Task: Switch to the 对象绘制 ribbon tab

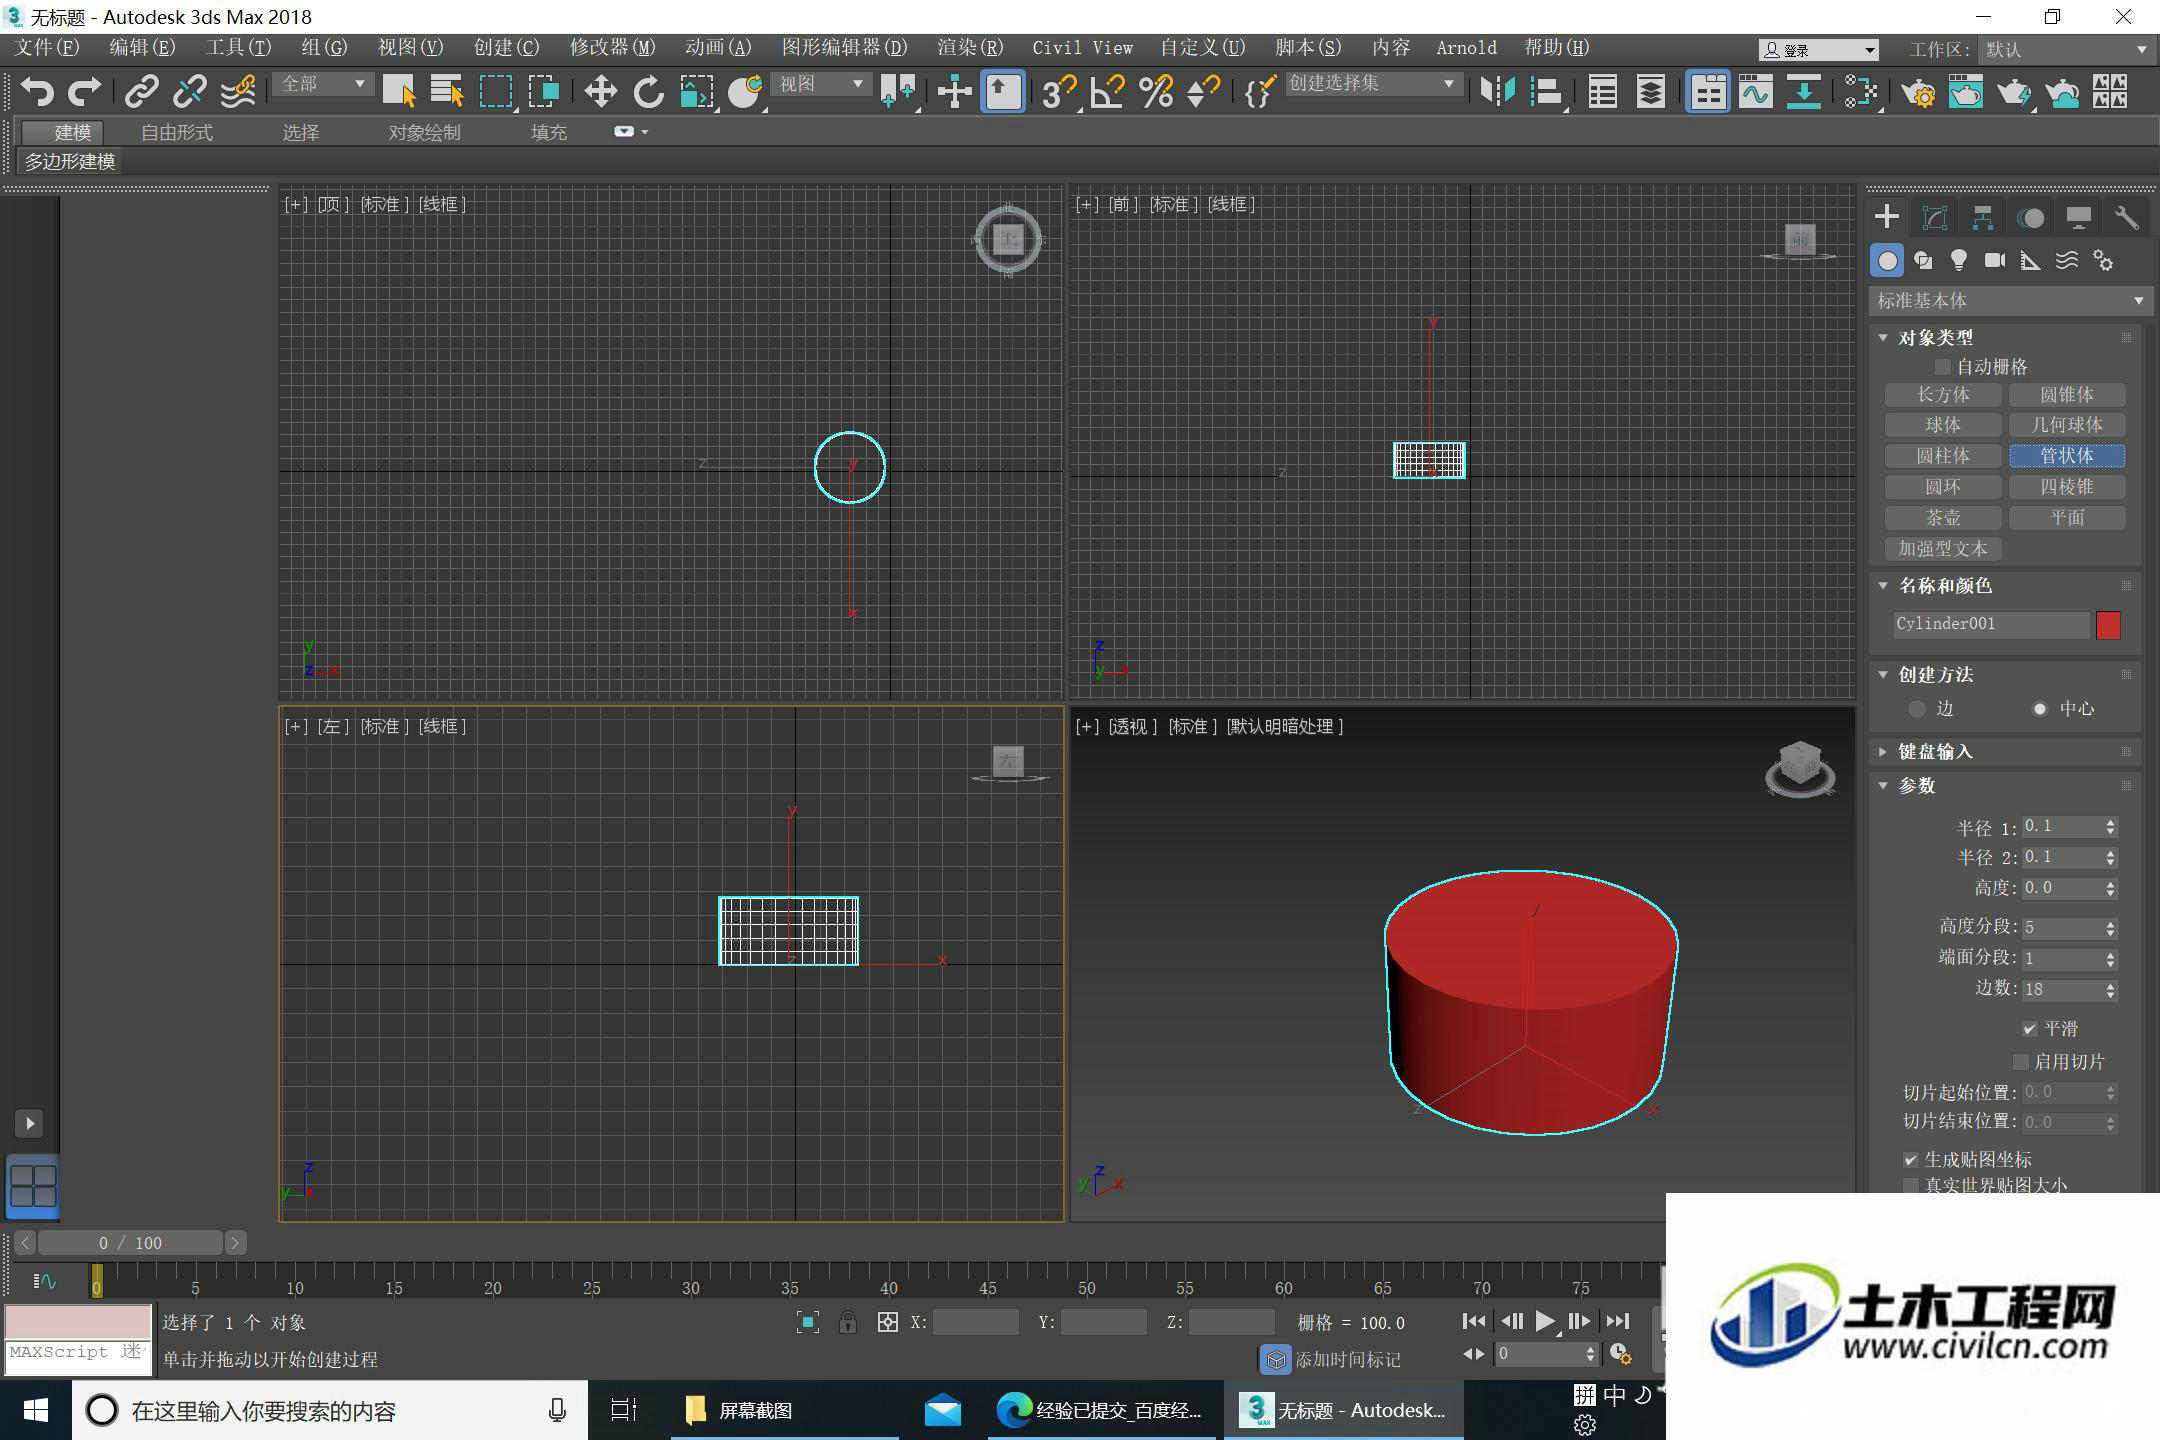Action: tap(424, 132)
